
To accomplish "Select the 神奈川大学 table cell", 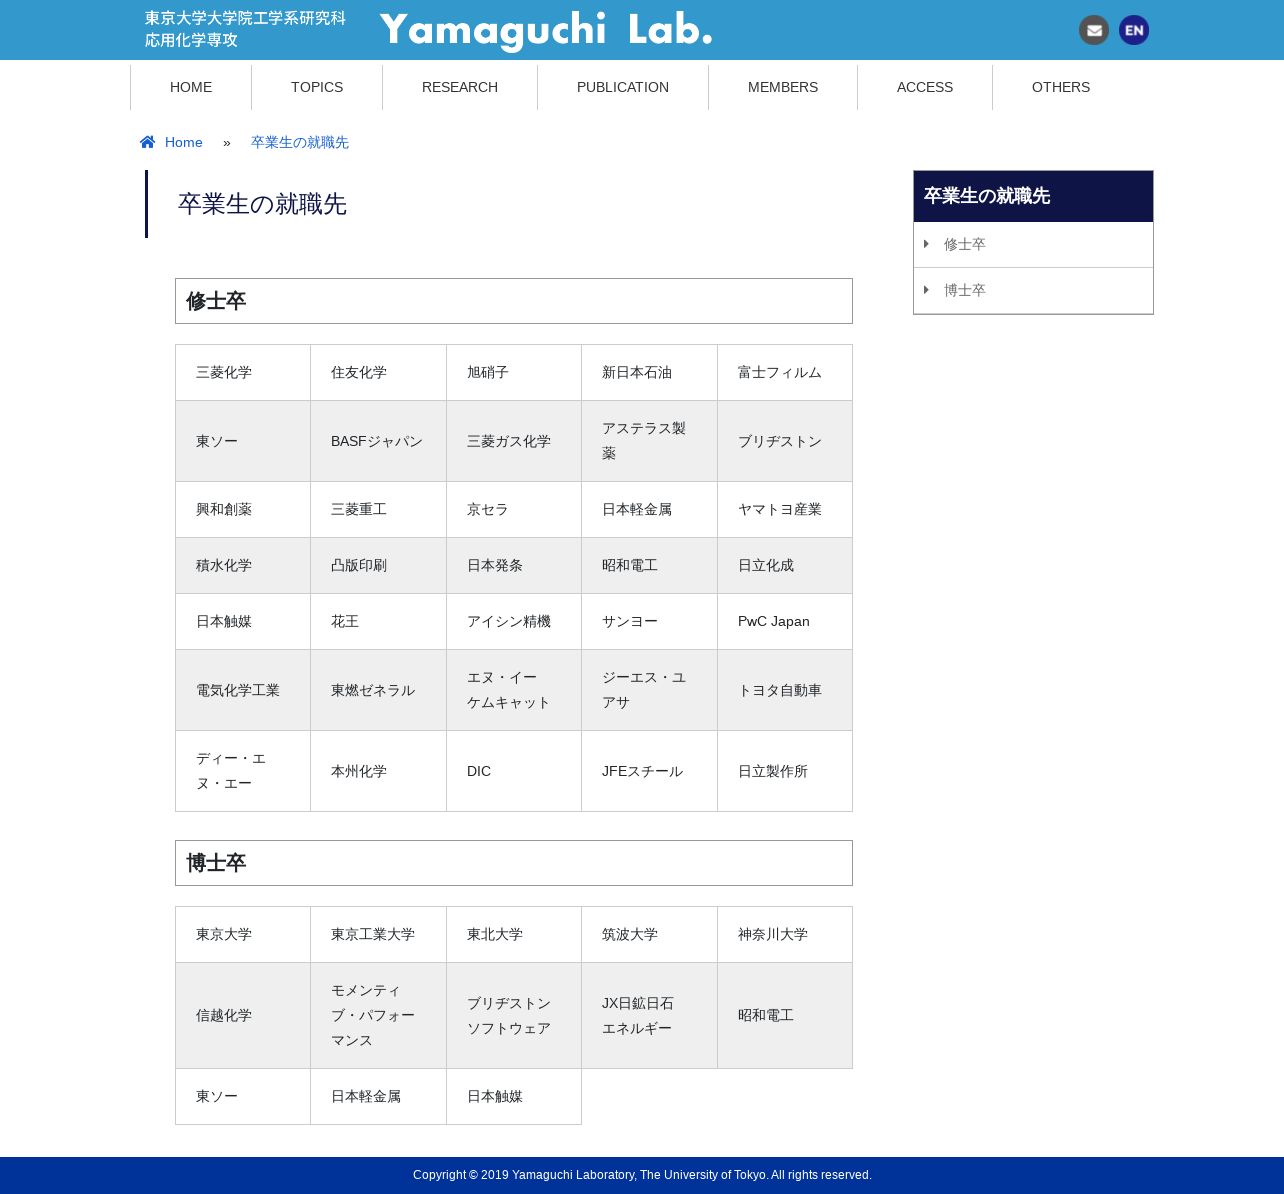I will pos(785,934).
